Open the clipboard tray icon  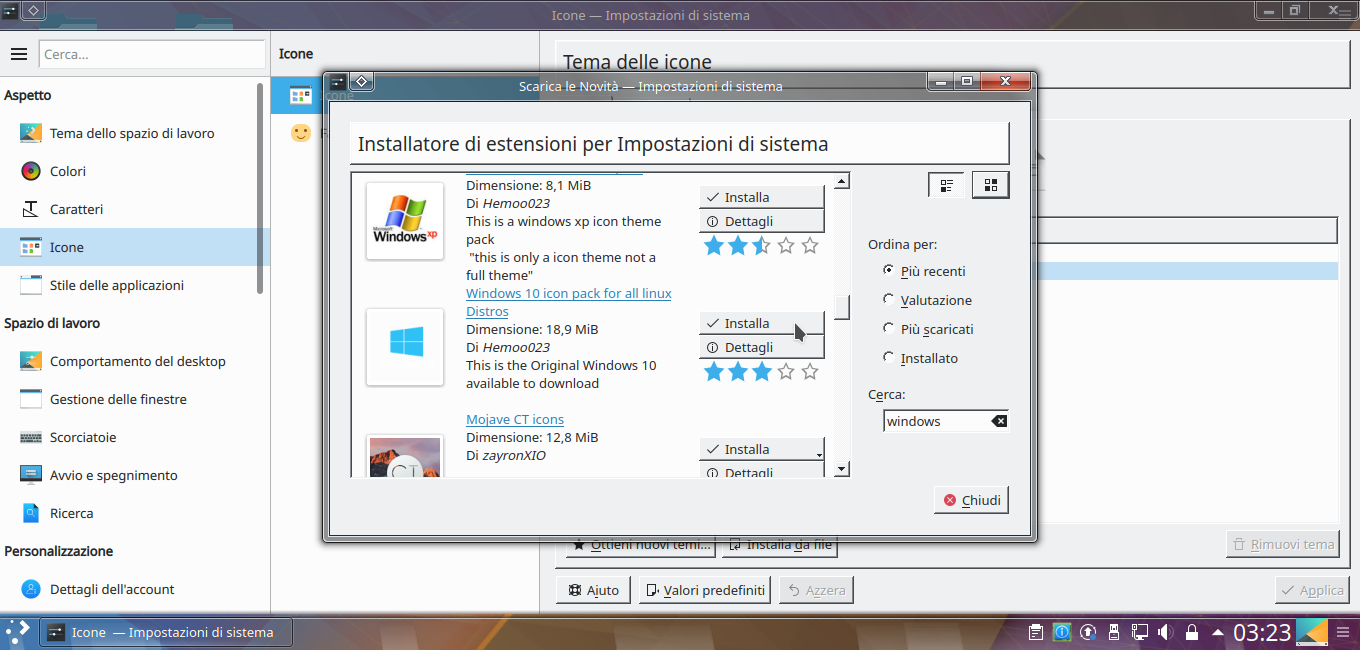click(x=1036, y=632)
